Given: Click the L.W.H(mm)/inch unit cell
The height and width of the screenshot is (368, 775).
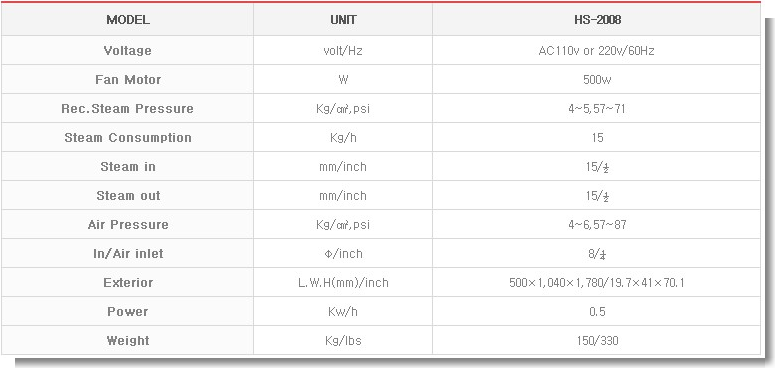Looking at the screenshot, I should [343, 283].
